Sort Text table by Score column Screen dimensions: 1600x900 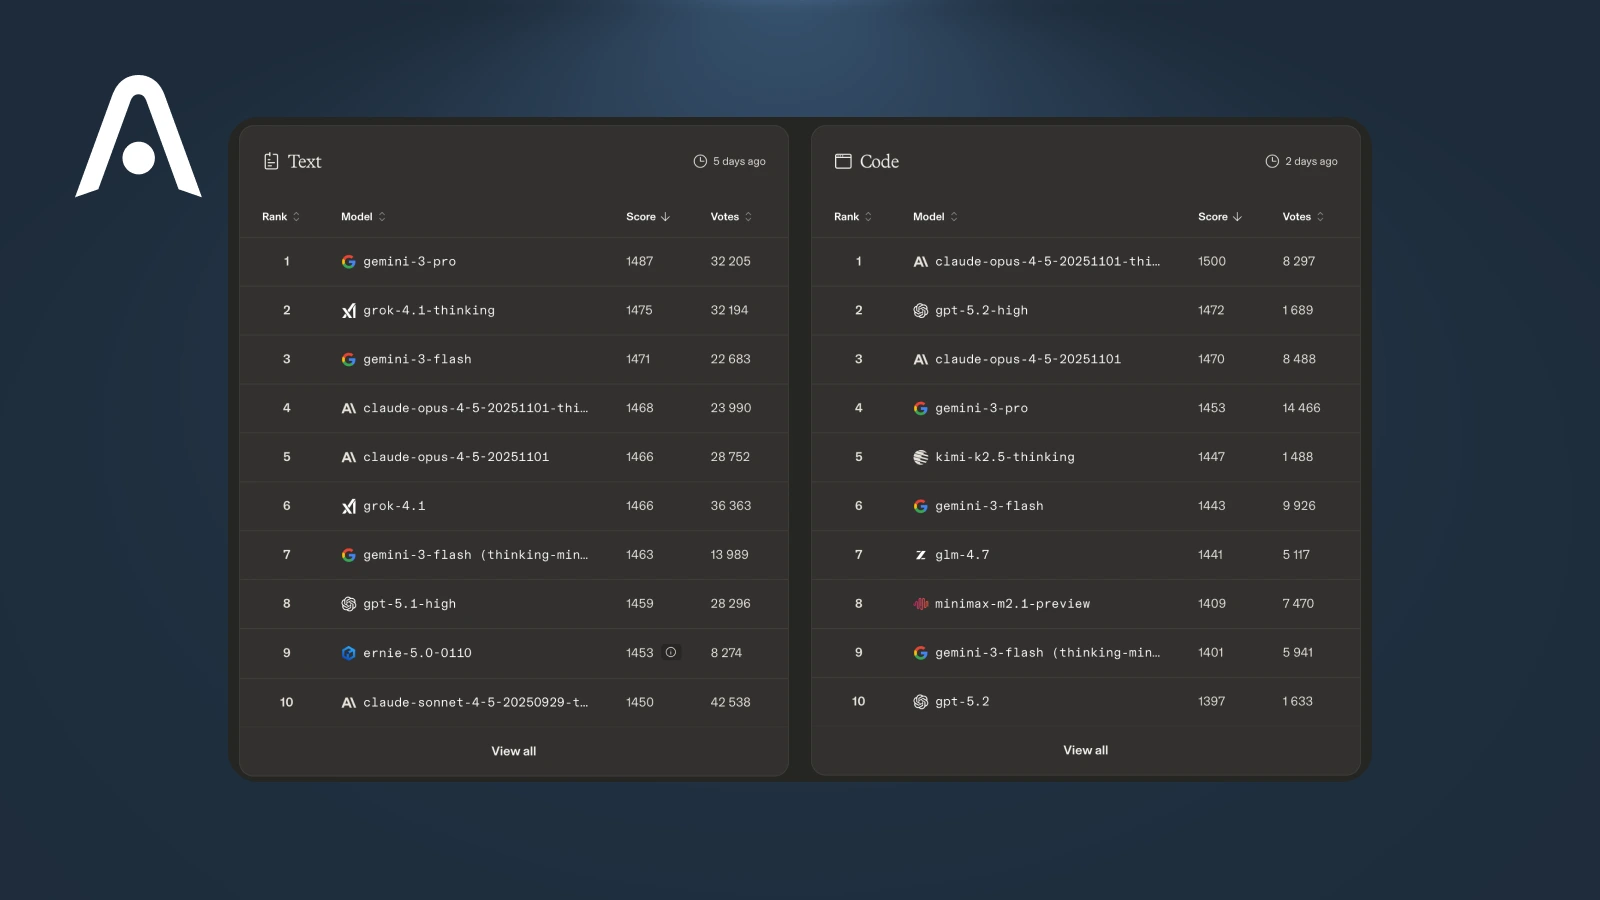[x=648, y=217]
